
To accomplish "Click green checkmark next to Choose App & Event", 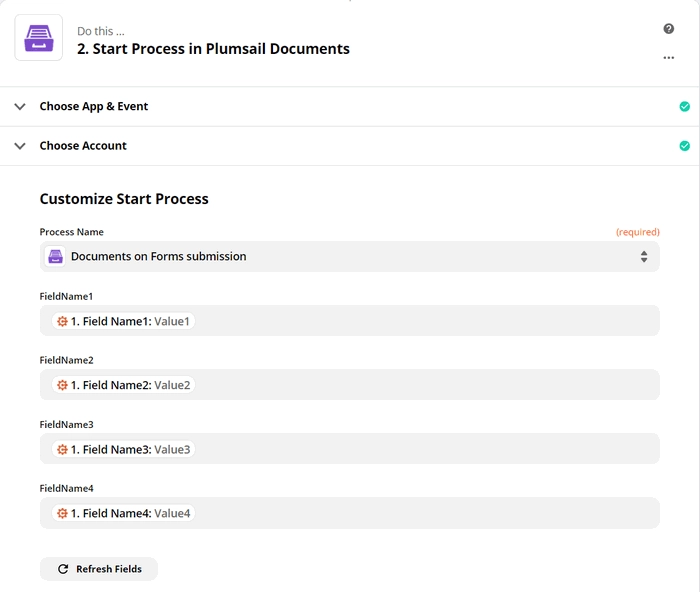I will click(x=684, y=106).
